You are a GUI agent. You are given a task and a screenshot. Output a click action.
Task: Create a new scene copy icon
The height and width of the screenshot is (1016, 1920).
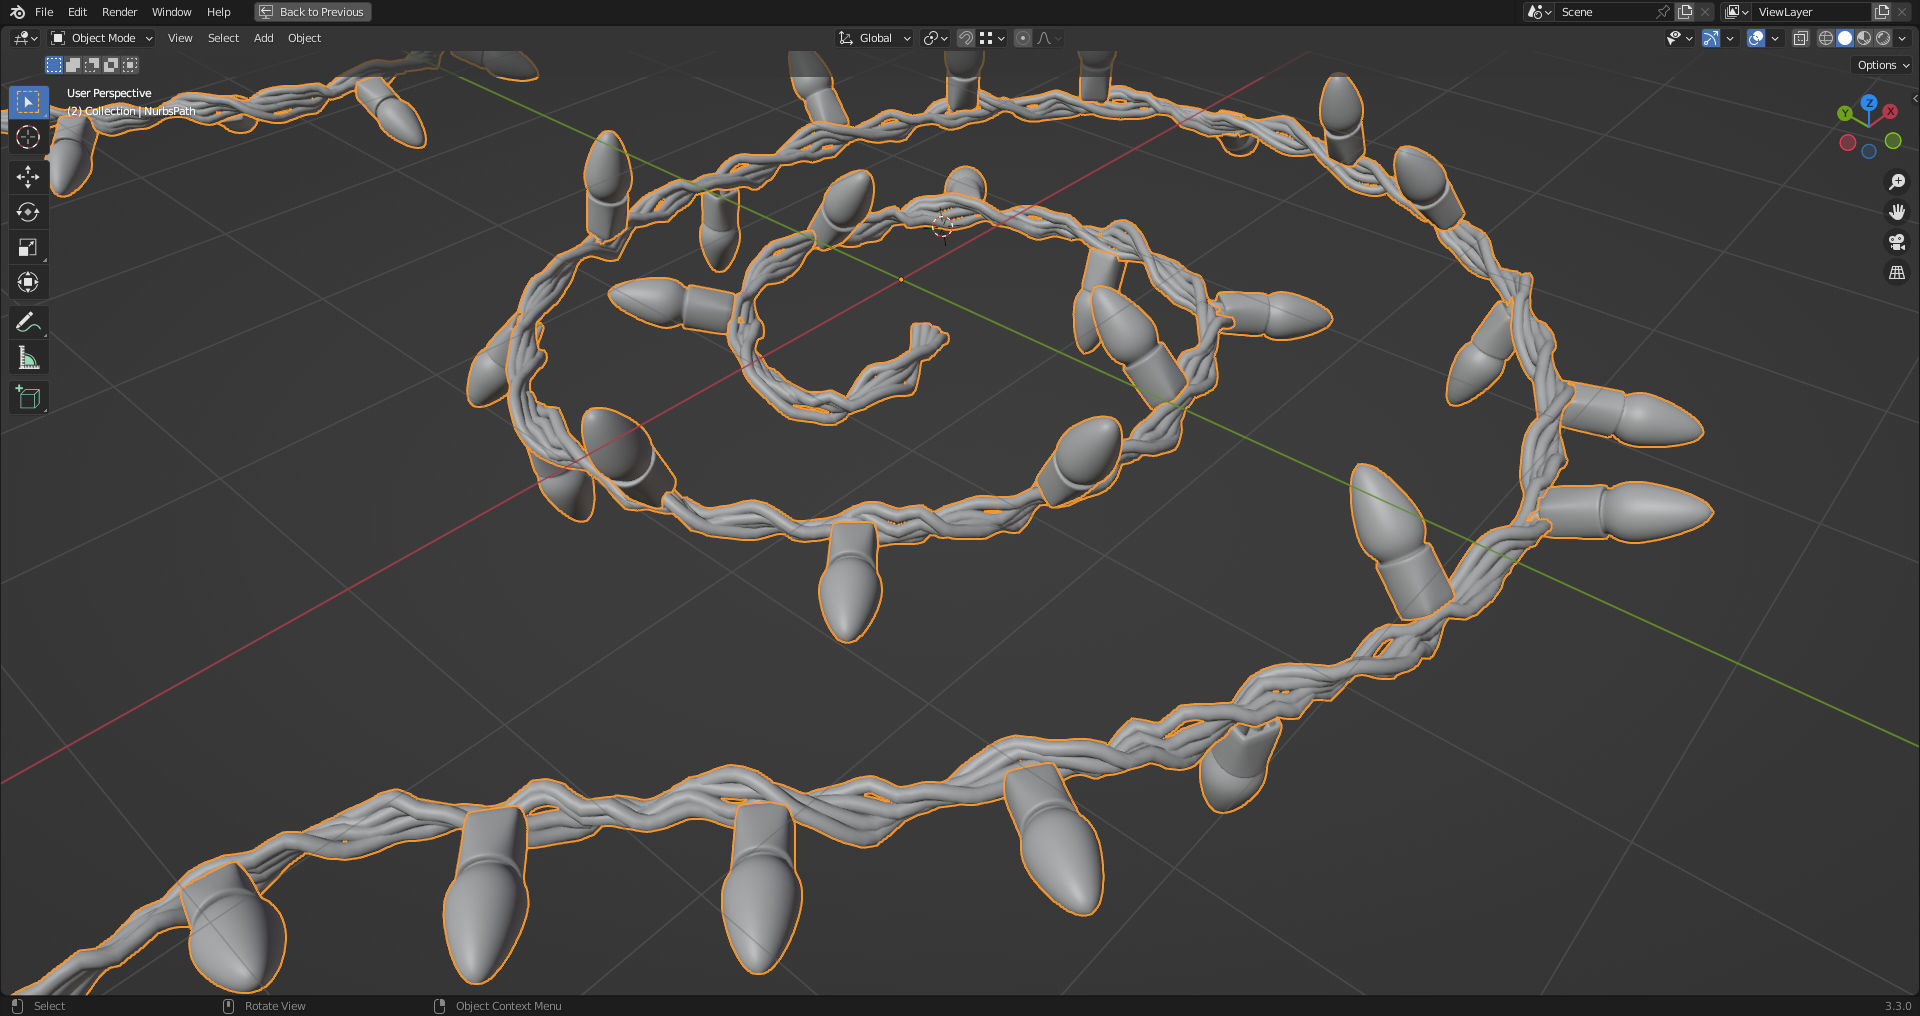point(1685,12)
